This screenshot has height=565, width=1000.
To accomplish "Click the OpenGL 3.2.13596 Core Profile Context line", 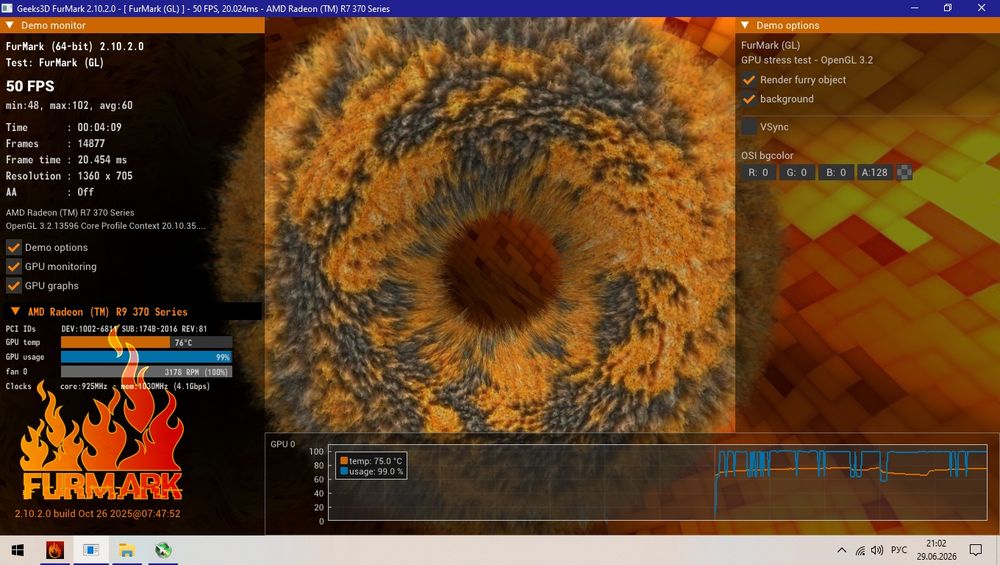I will click(x=105, y=226).
